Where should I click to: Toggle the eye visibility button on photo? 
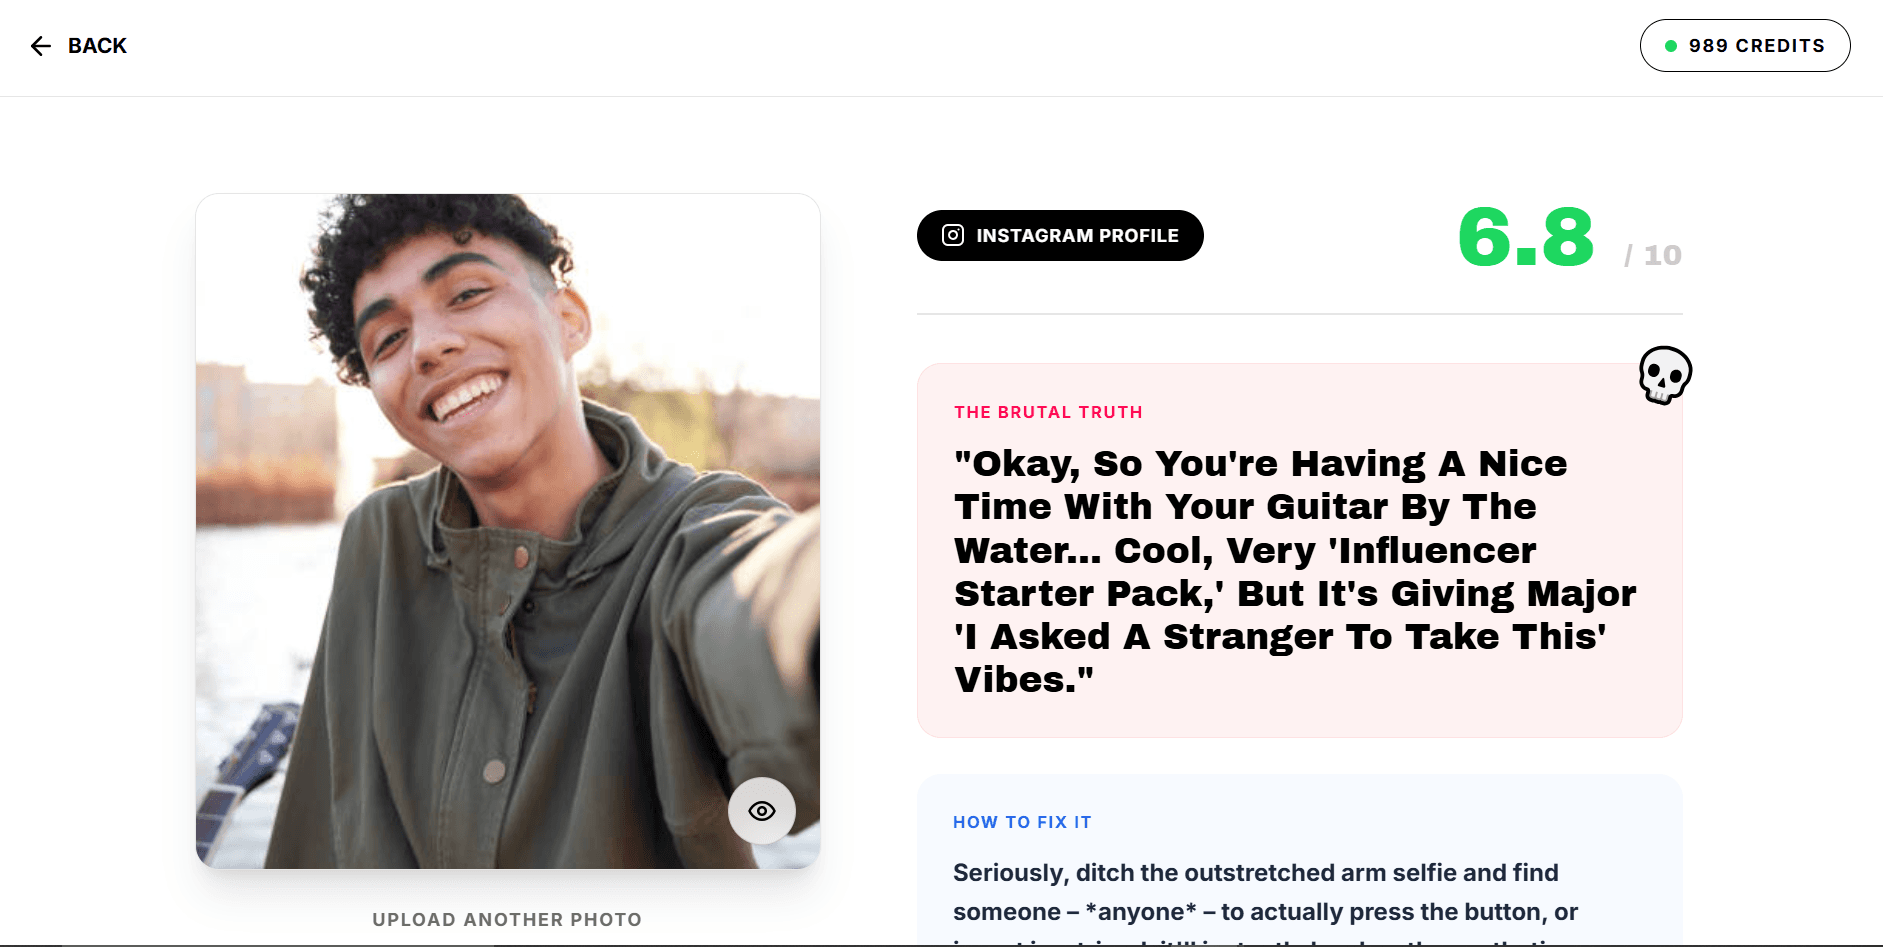pos(762,811)
